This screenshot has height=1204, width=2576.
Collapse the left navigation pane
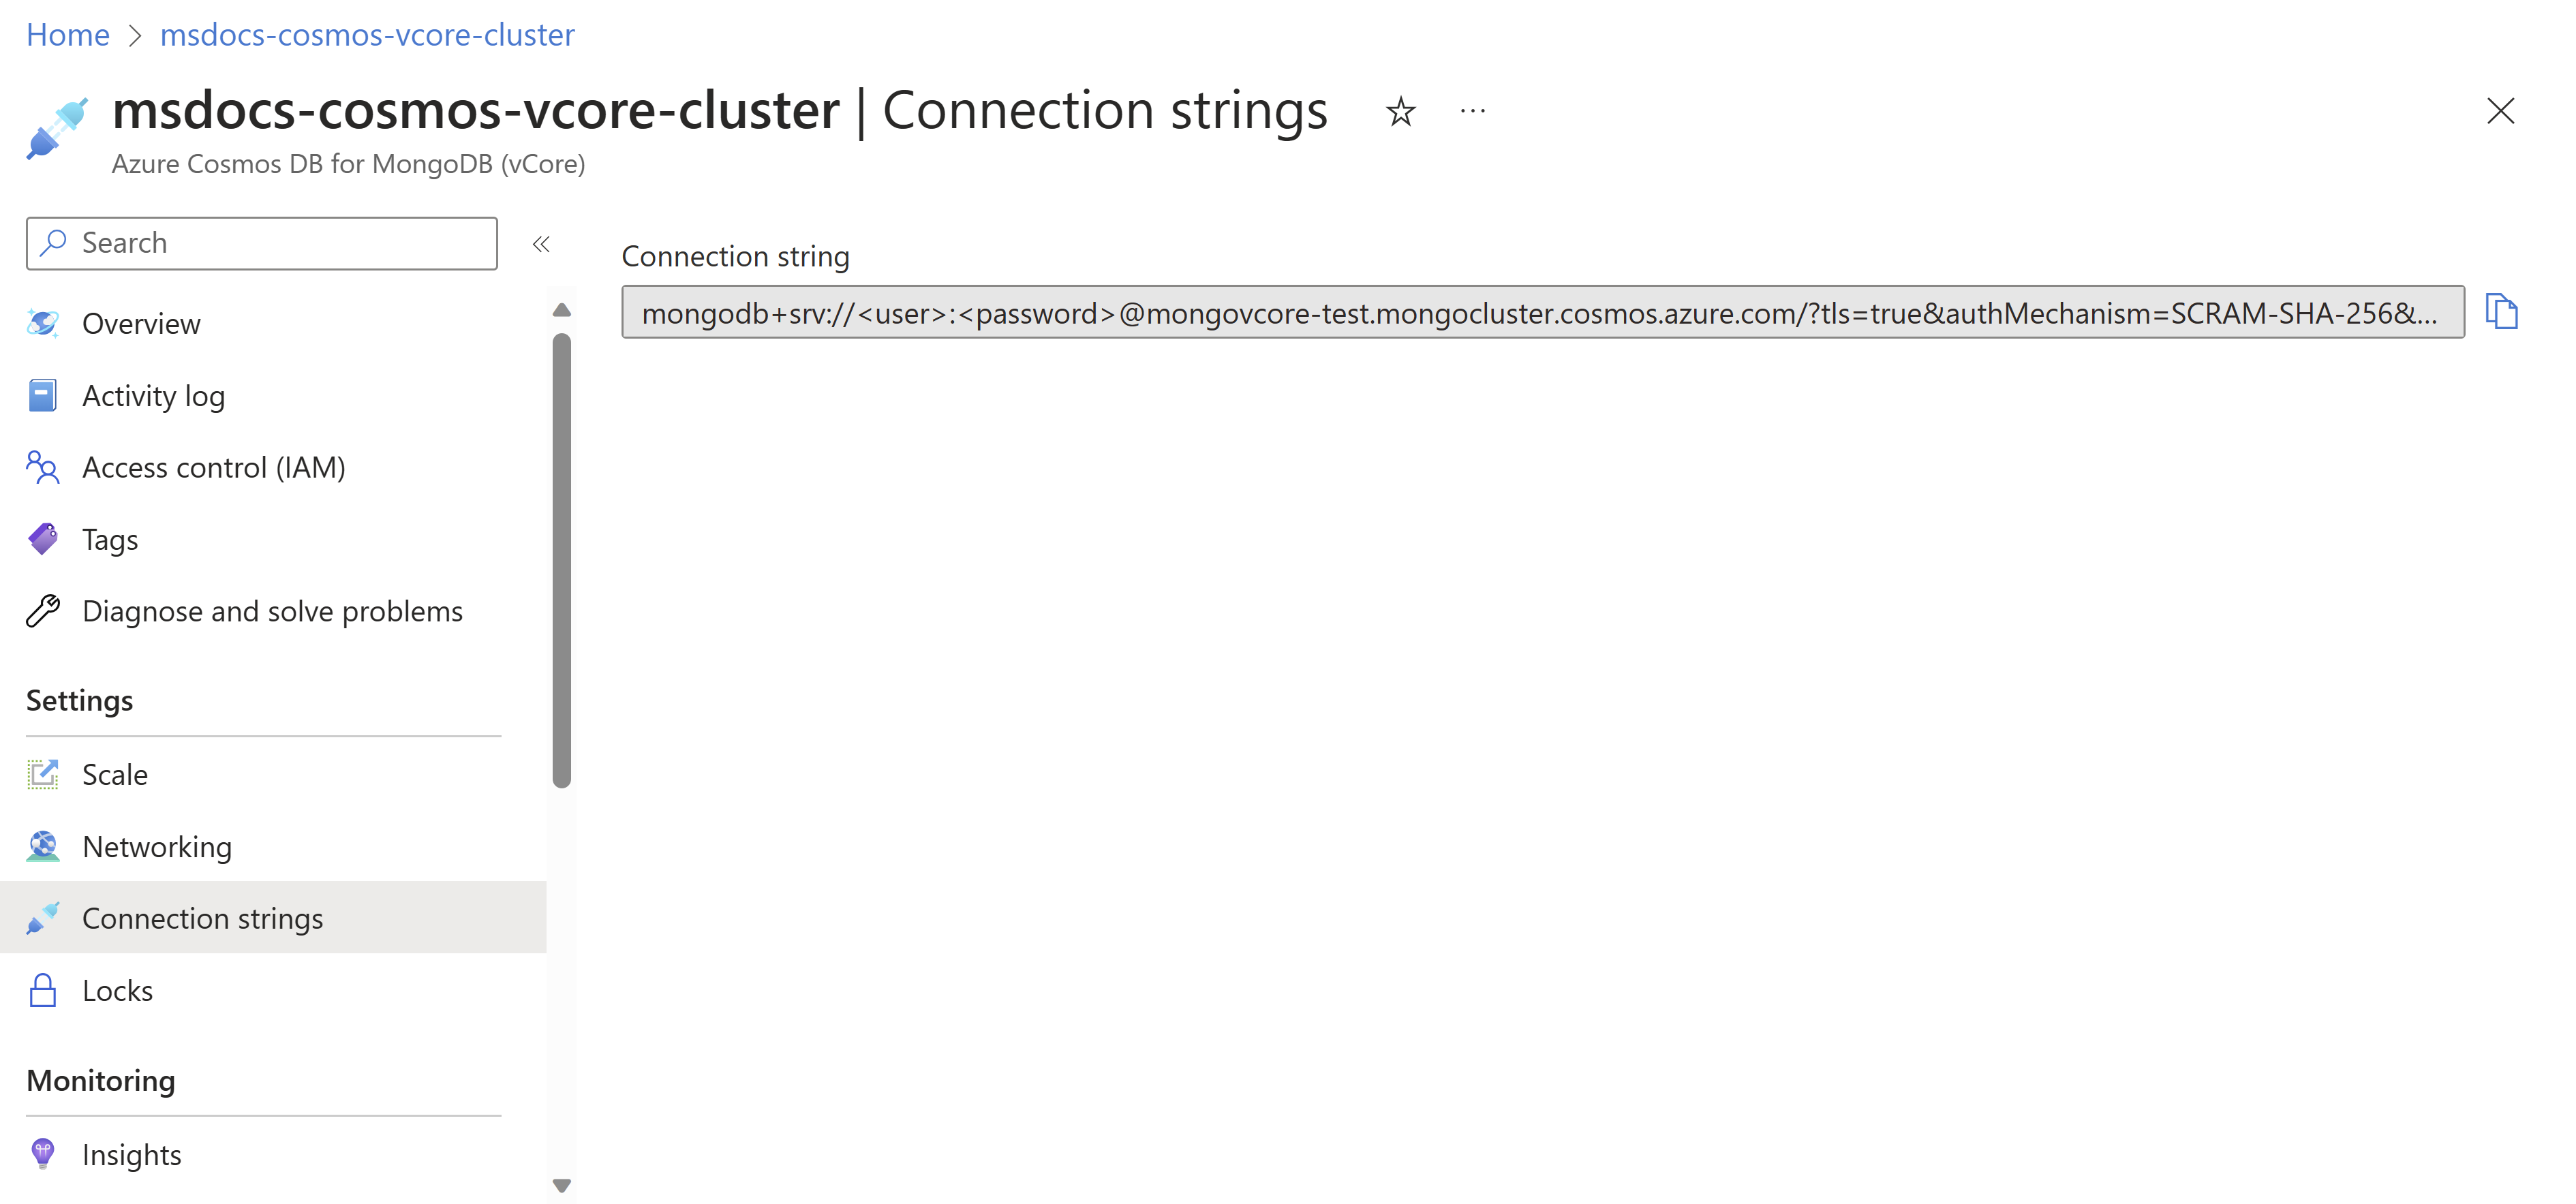click(541, 243)
